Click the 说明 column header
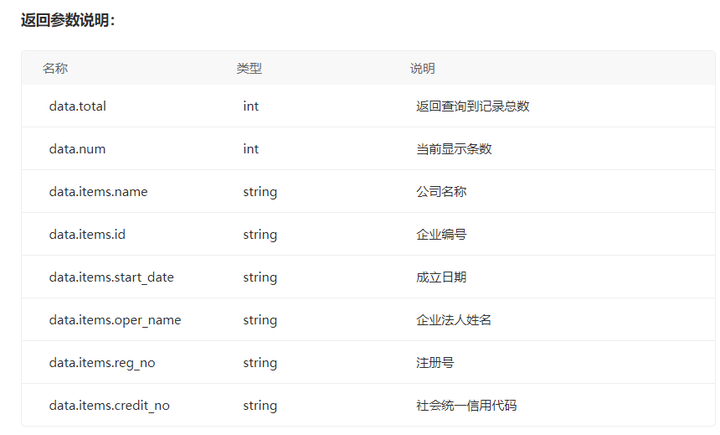The width and height of the screenshot is (720, 435). coord(422,69)
